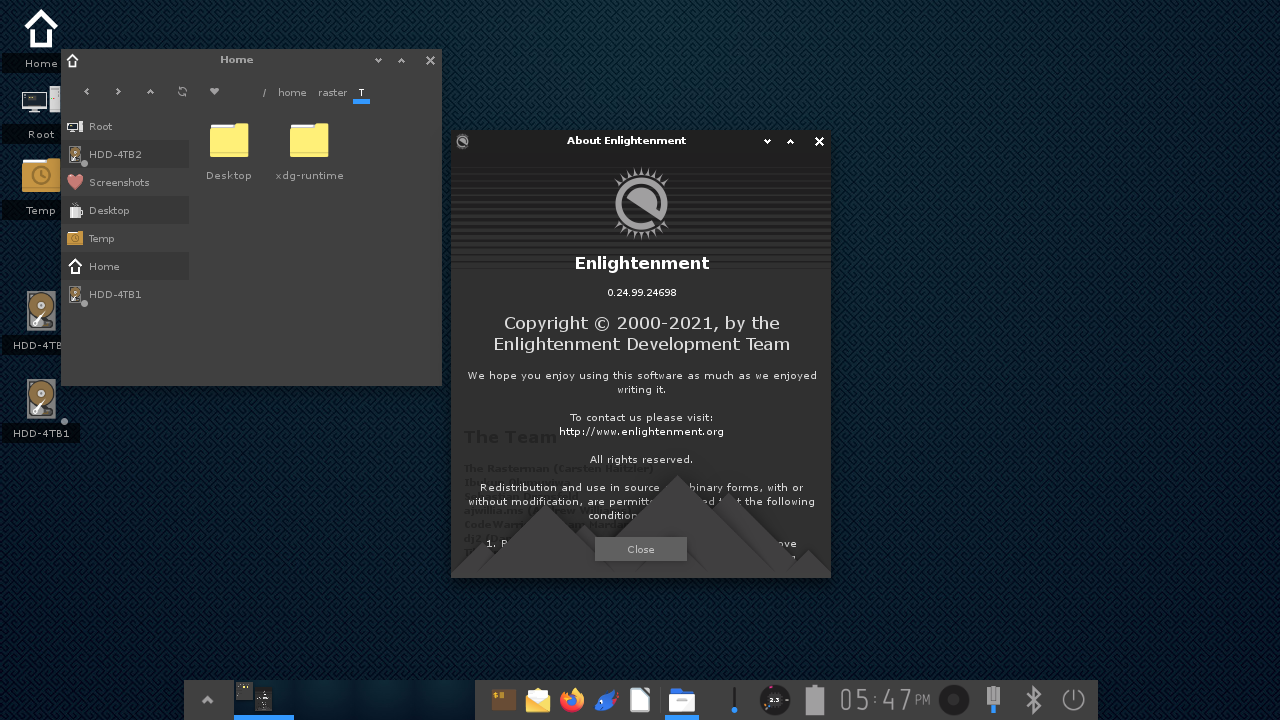Screen dimensions: 1280x720
Task: Navigate to parent directory using the up arrow
Action: 150,91
